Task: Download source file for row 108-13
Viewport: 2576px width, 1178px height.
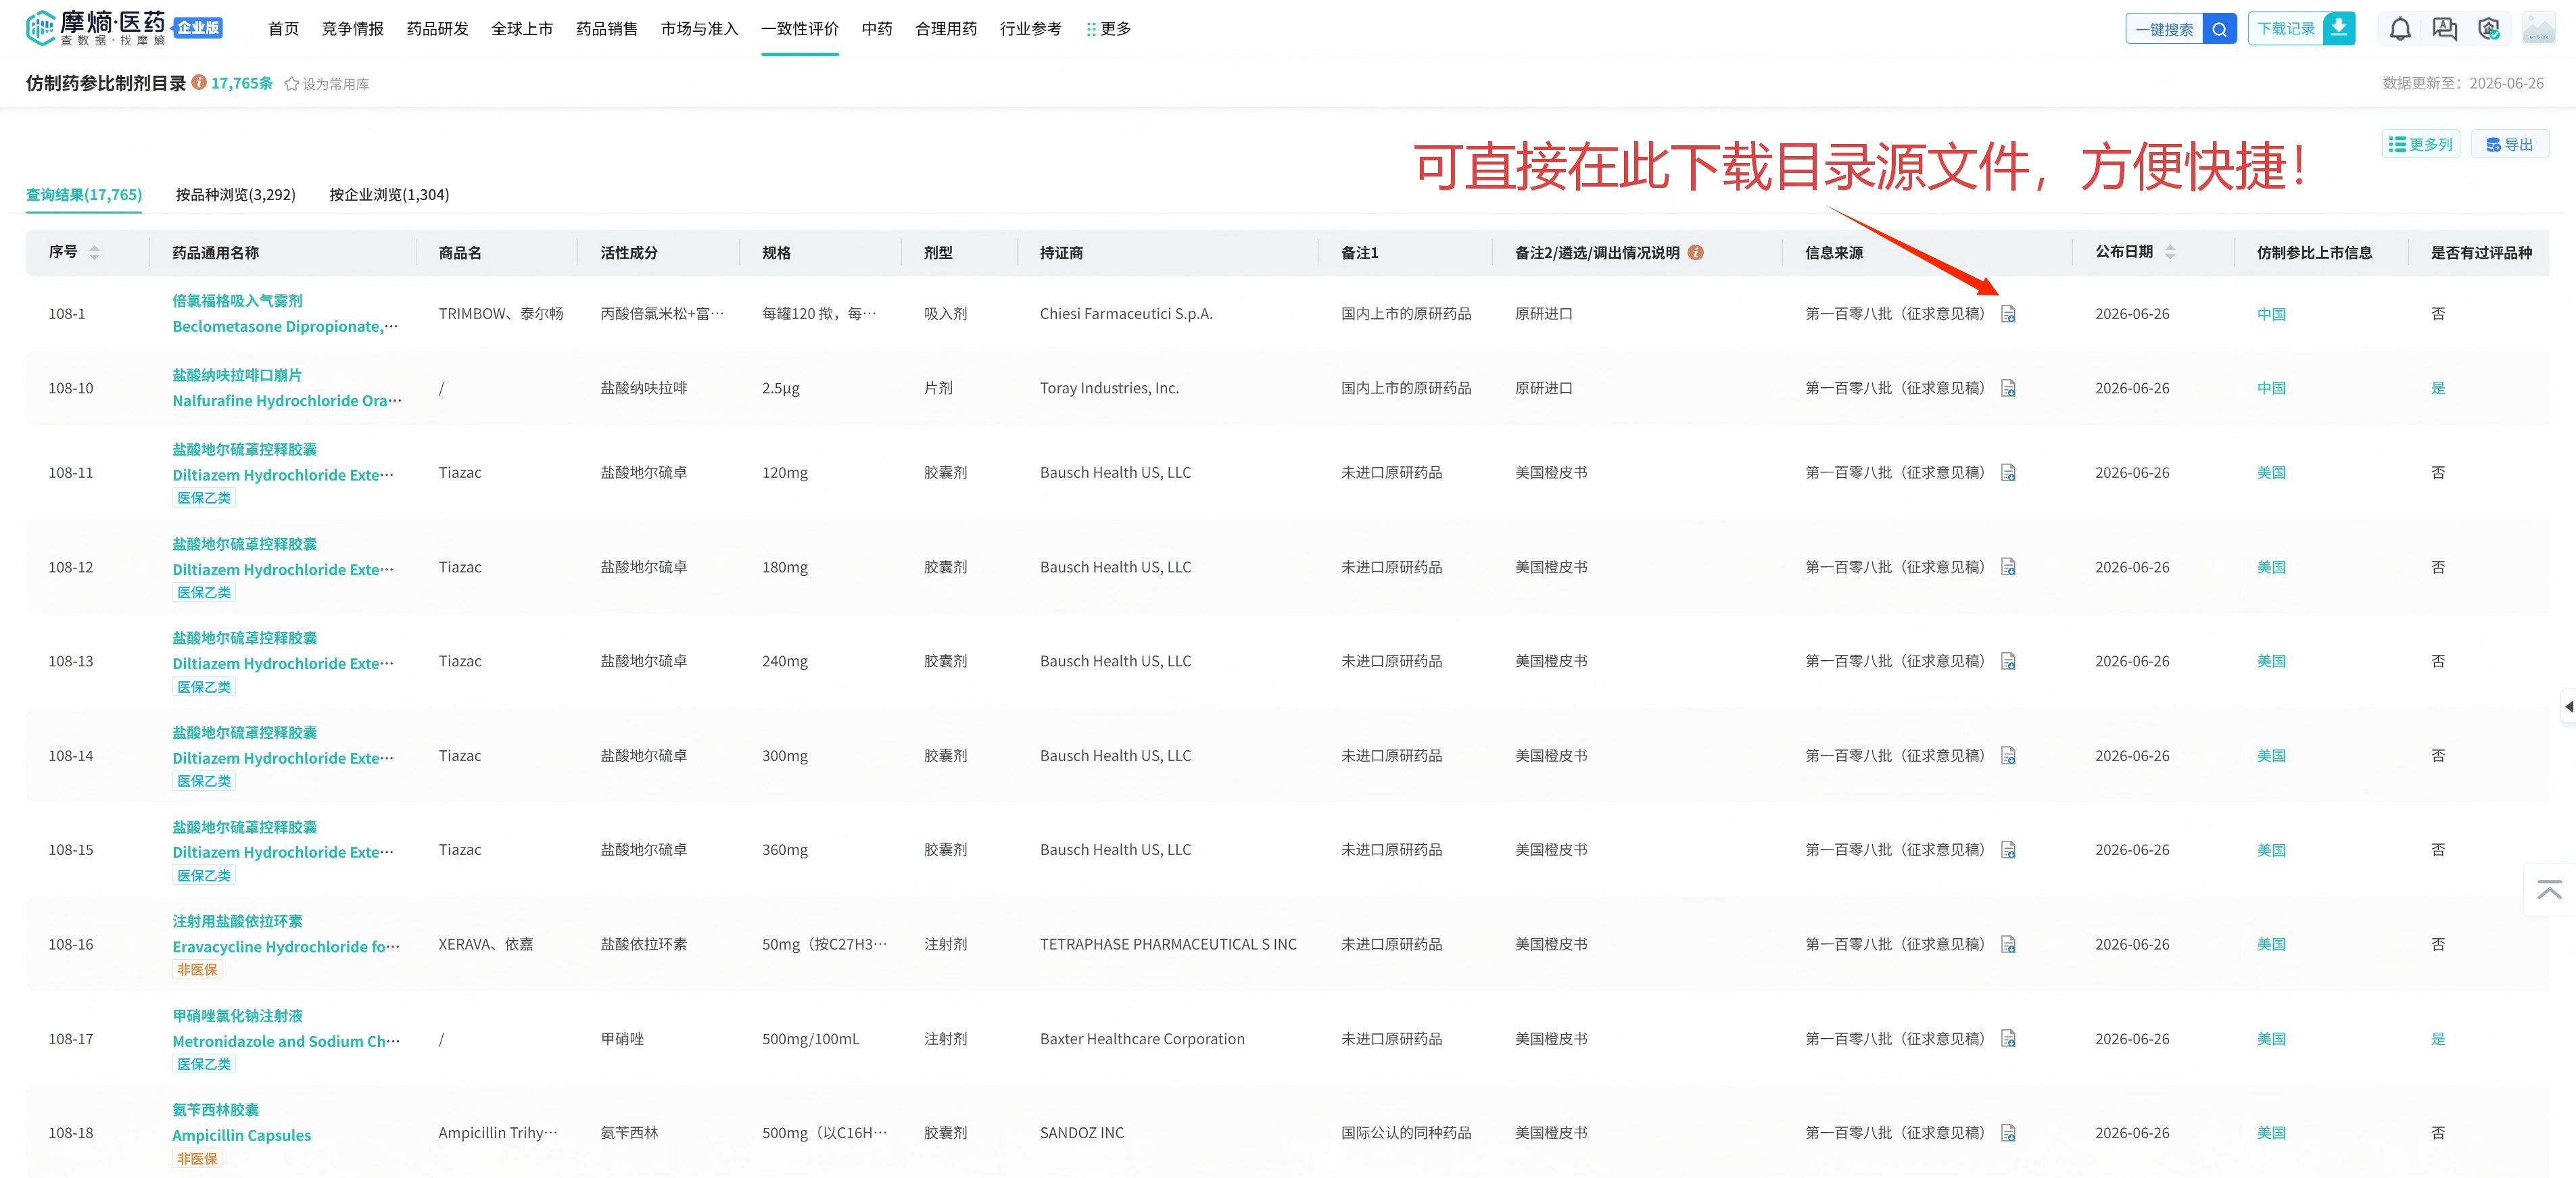Action: click(x=2008, y=661)
